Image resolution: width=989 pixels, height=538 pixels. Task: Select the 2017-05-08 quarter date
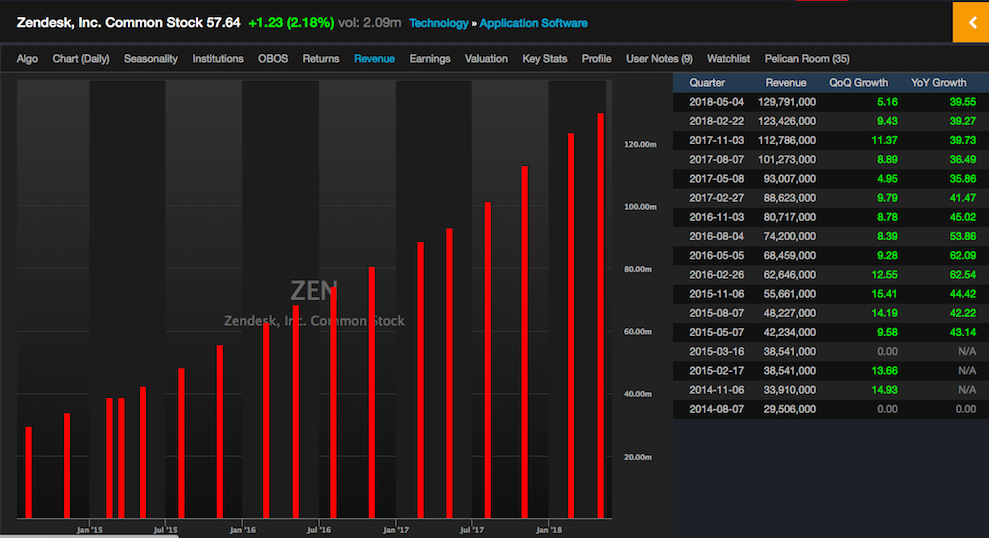717,178
